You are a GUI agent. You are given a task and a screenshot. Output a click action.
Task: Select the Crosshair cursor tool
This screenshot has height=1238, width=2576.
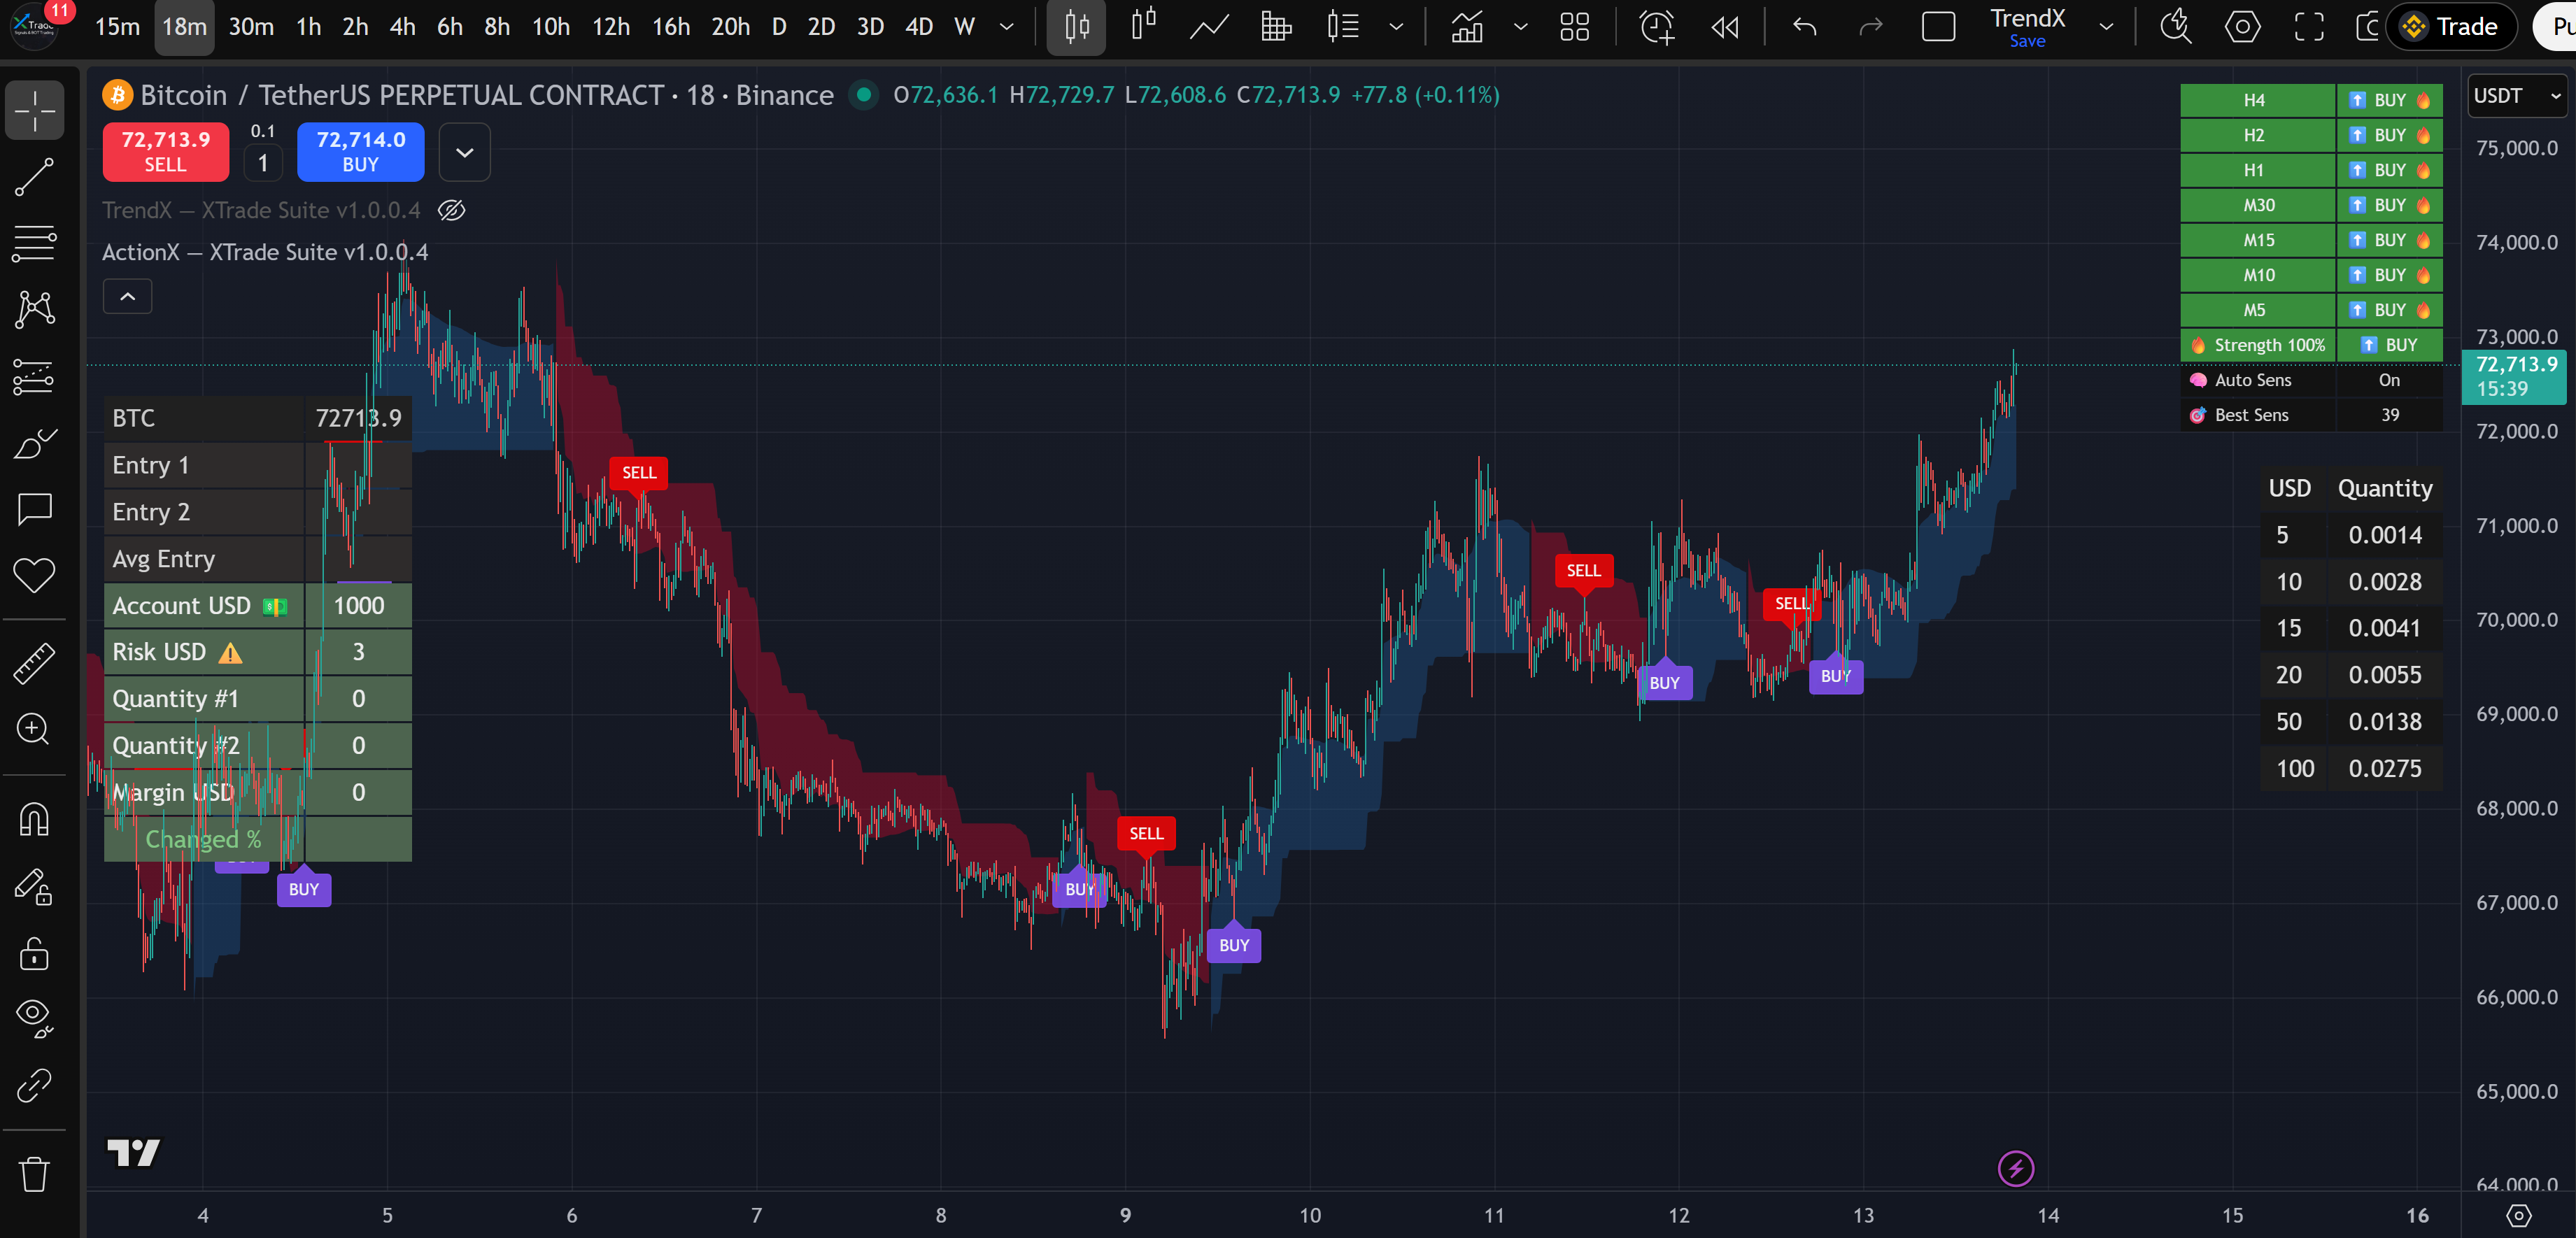click(35, 110)
